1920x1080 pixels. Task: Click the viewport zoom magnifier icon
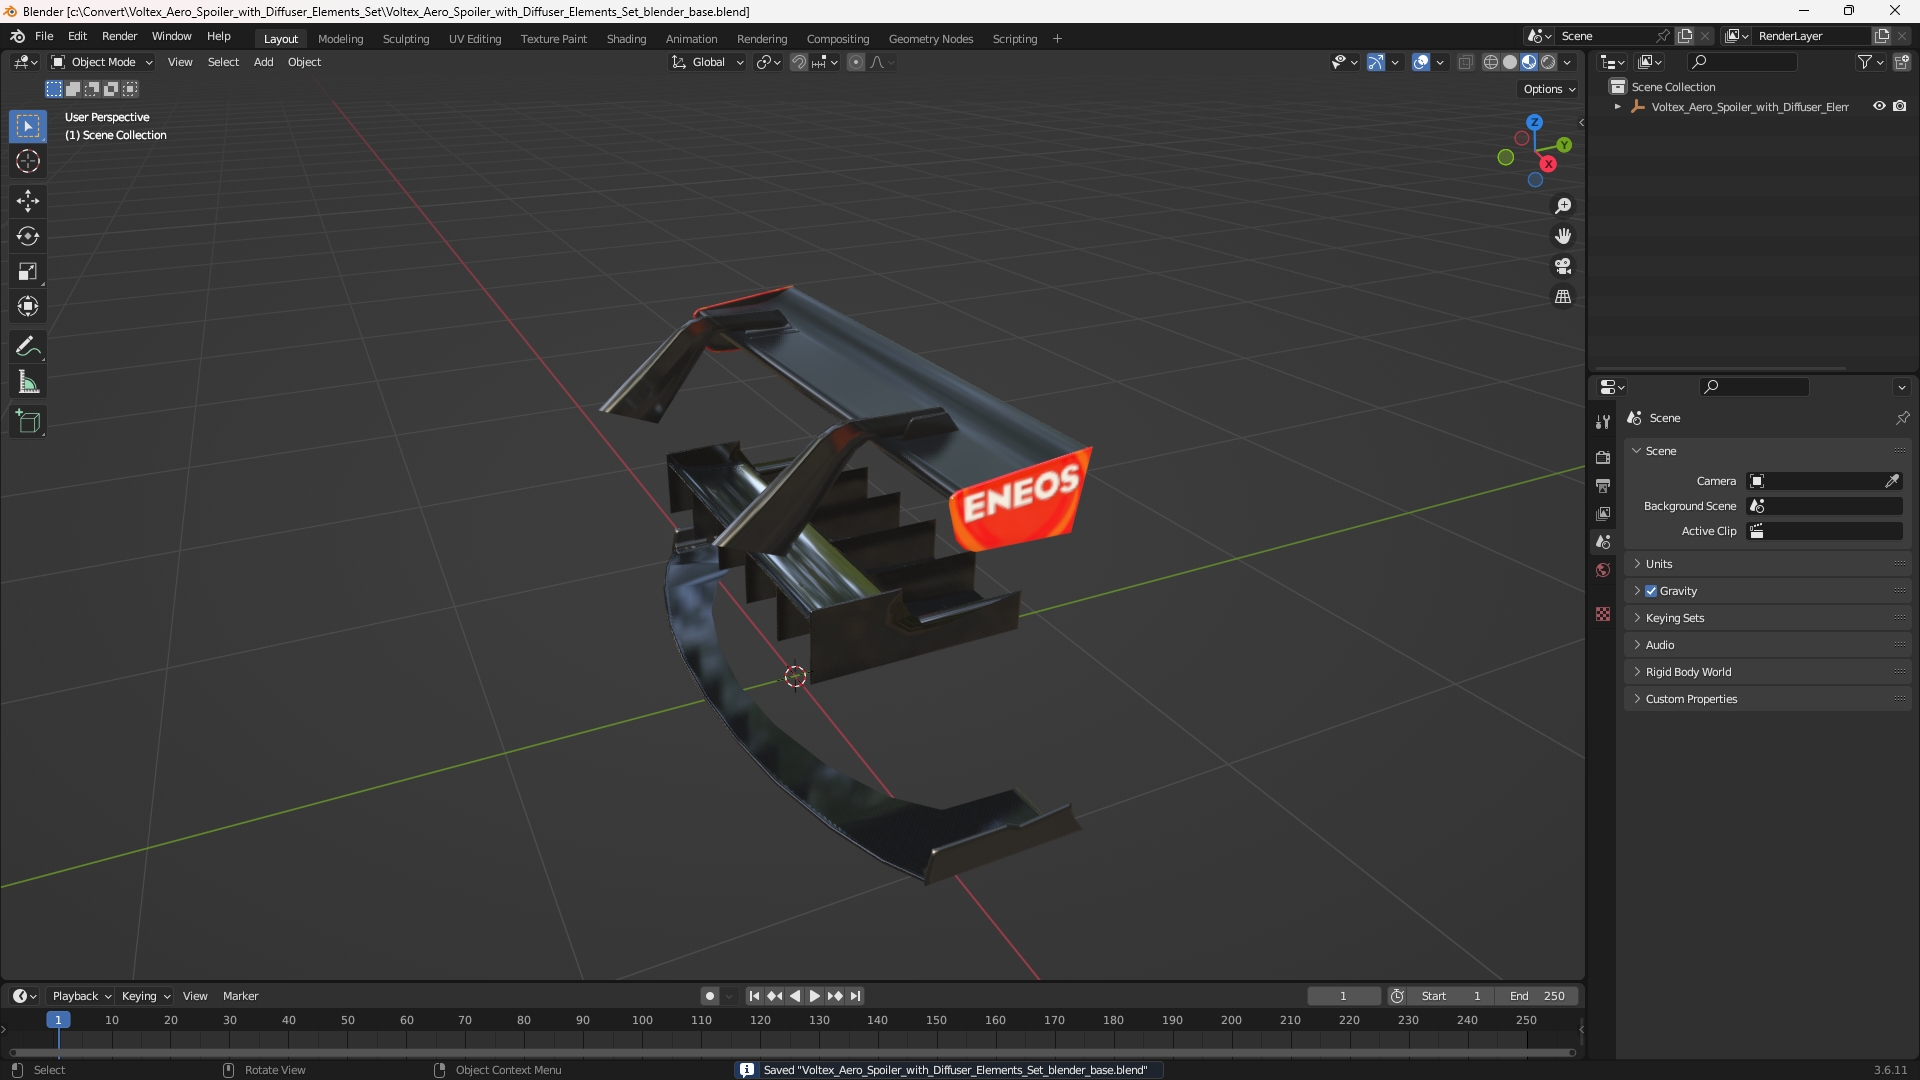(1563, 206)
